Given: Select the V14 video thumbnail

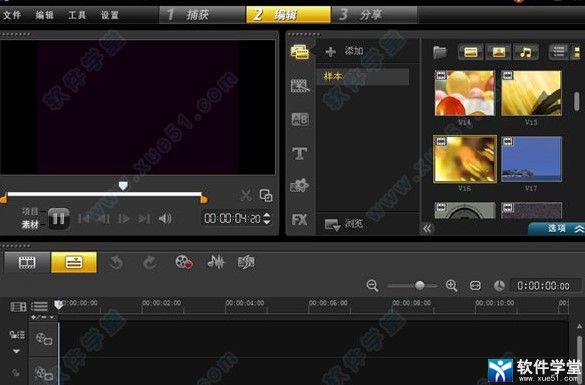Looking at the screenshot, I should click(465, 93).
